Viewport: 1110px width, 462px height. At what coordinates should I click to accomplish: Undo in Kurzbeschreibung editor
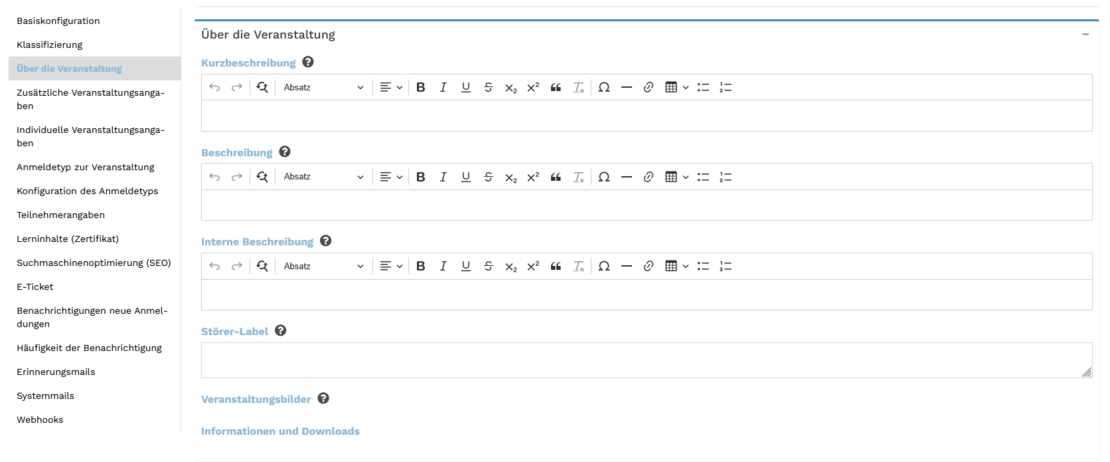[214, 88]
